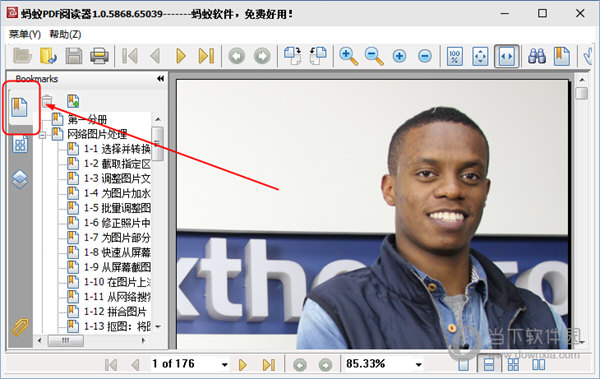The width and height of the screenshot is (600, 379).
Task: Go to first page in bottom bar
Action: 111,365
